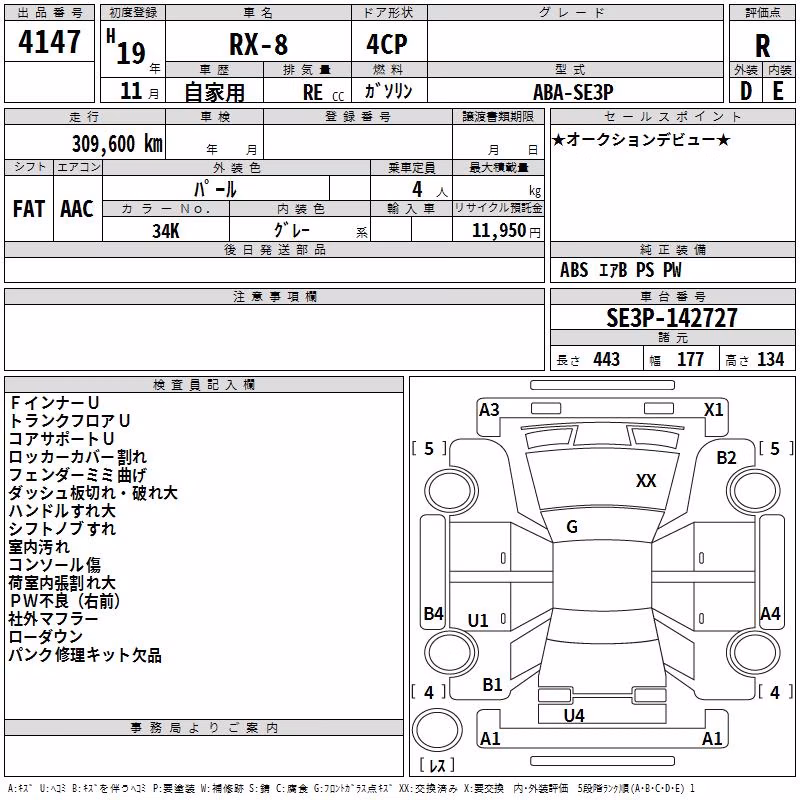Viewport: 800px width, 800px height.
Task: Click interior color グレー
Action: [292, 231]
